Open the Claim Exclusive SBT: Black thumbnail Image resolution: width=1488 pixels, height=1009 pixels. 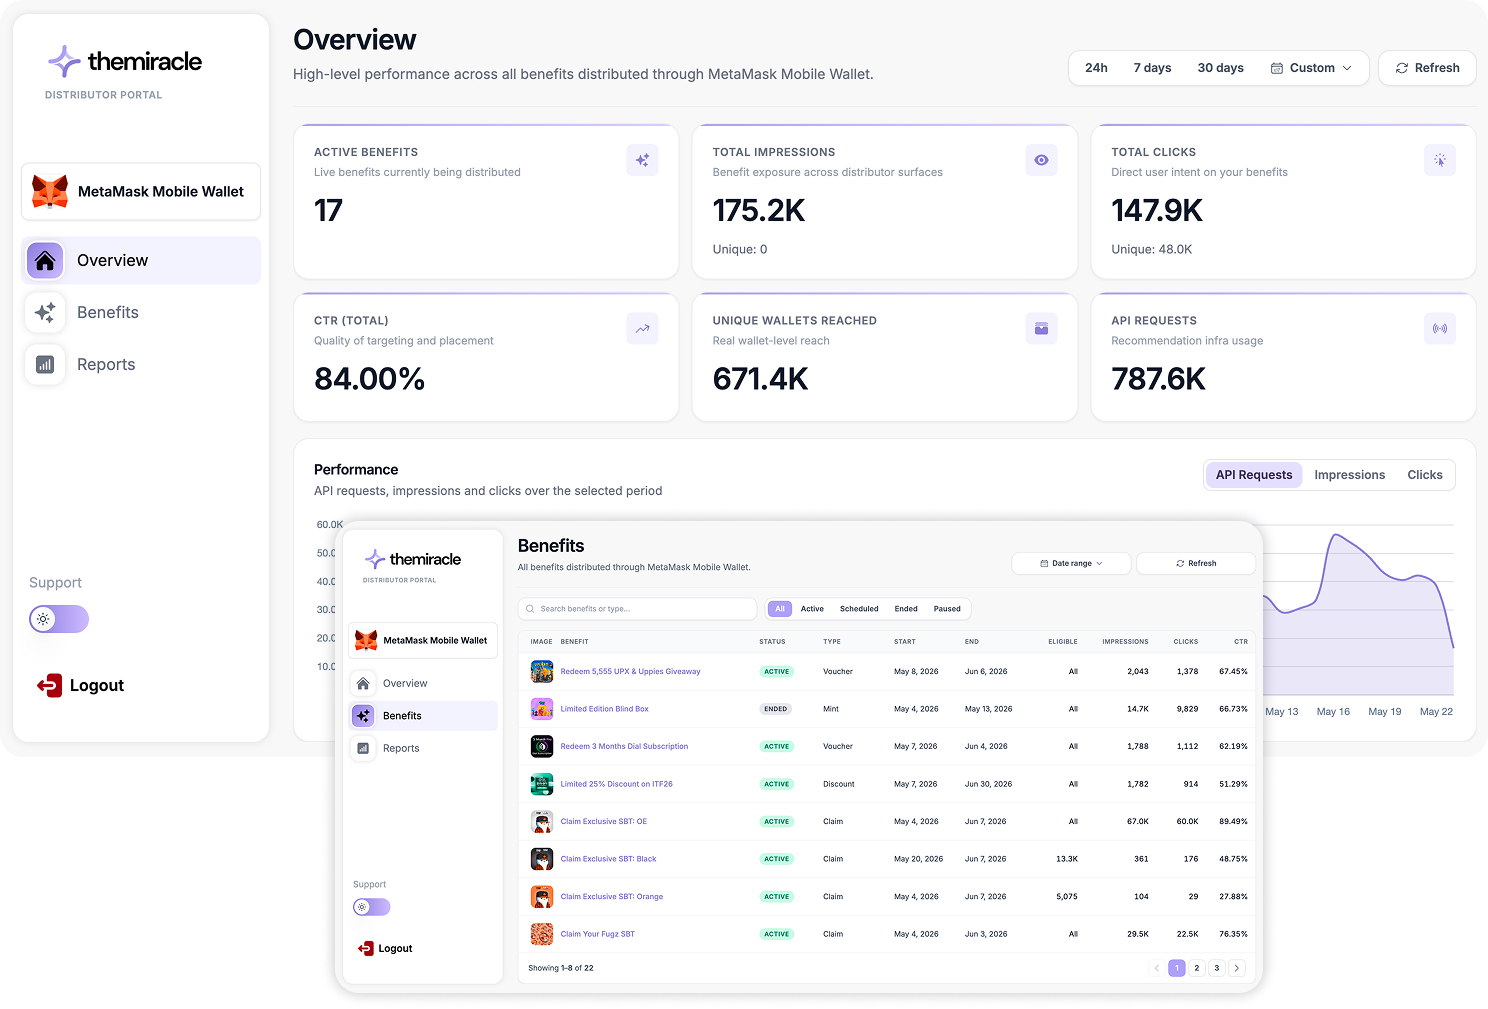(x=542, y=859)
